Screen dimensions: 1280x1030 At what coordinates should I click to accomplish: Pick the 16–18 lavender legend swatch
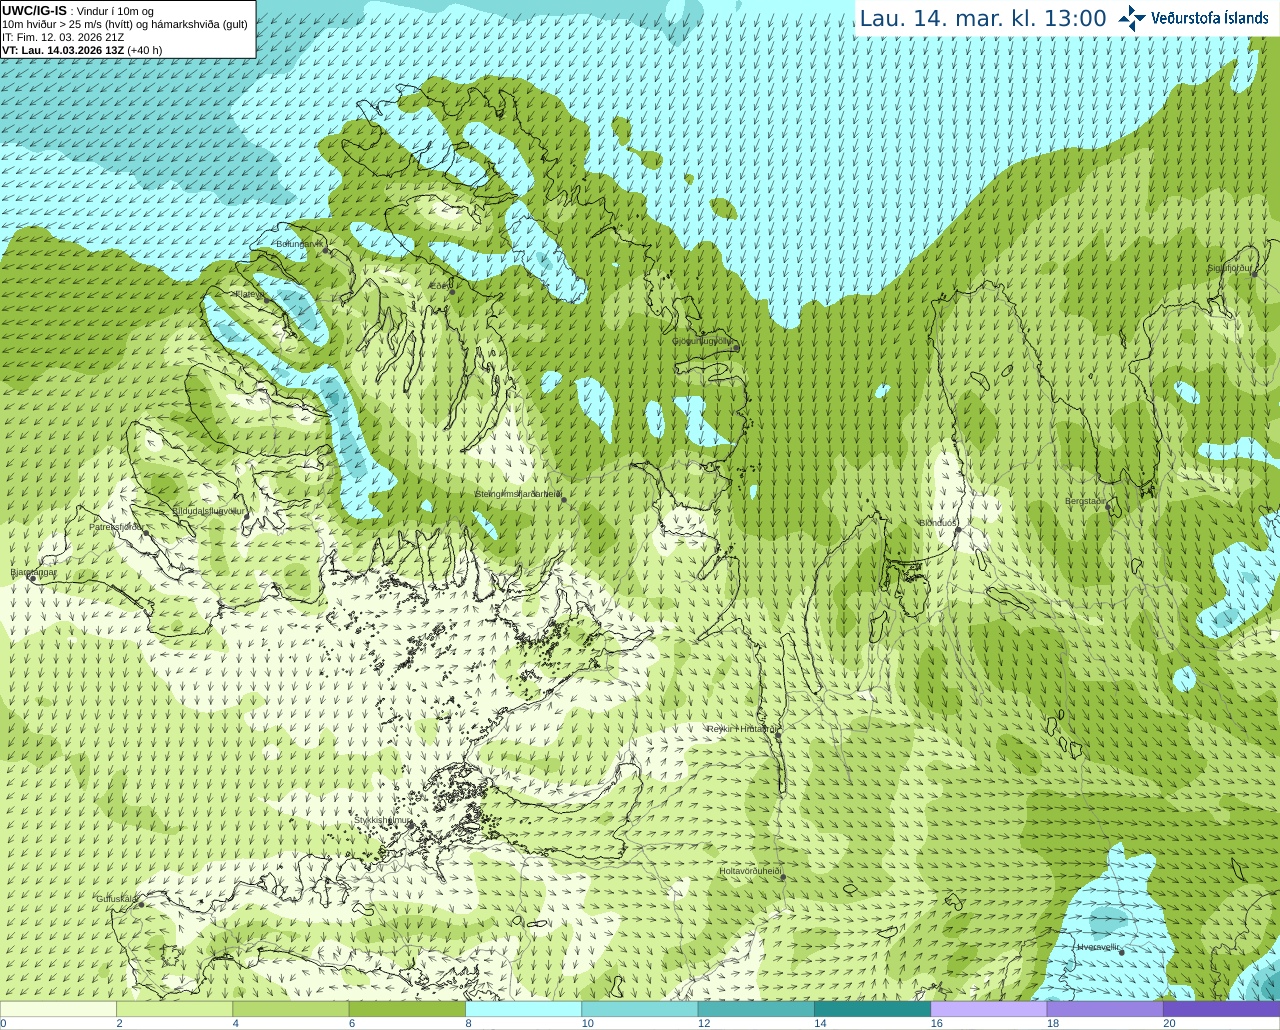coord(988,1009)
